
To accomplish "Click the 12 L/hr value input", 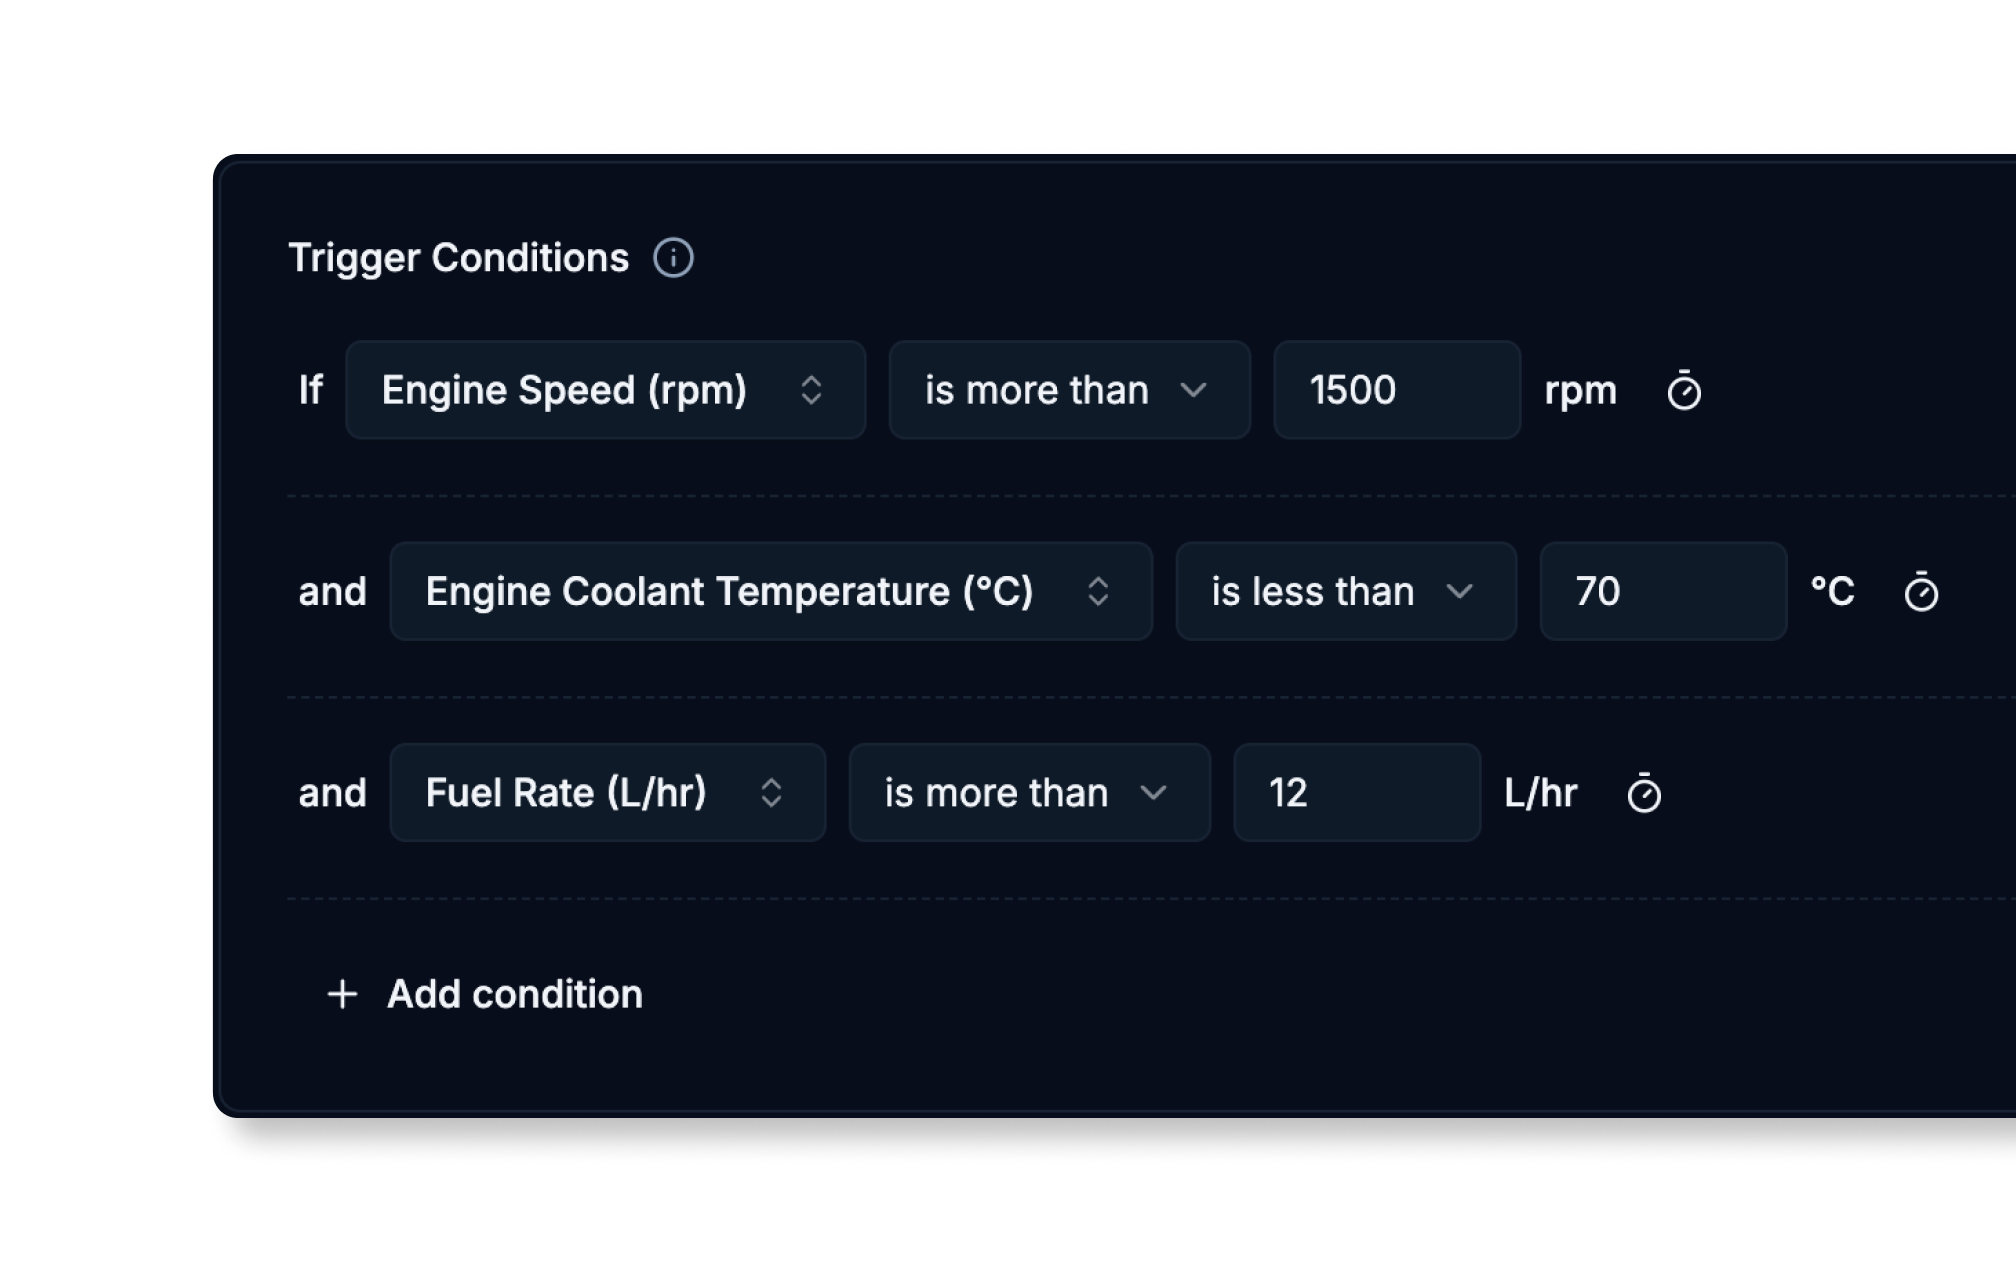I will pyautogui.click(x=1357, y=793).
